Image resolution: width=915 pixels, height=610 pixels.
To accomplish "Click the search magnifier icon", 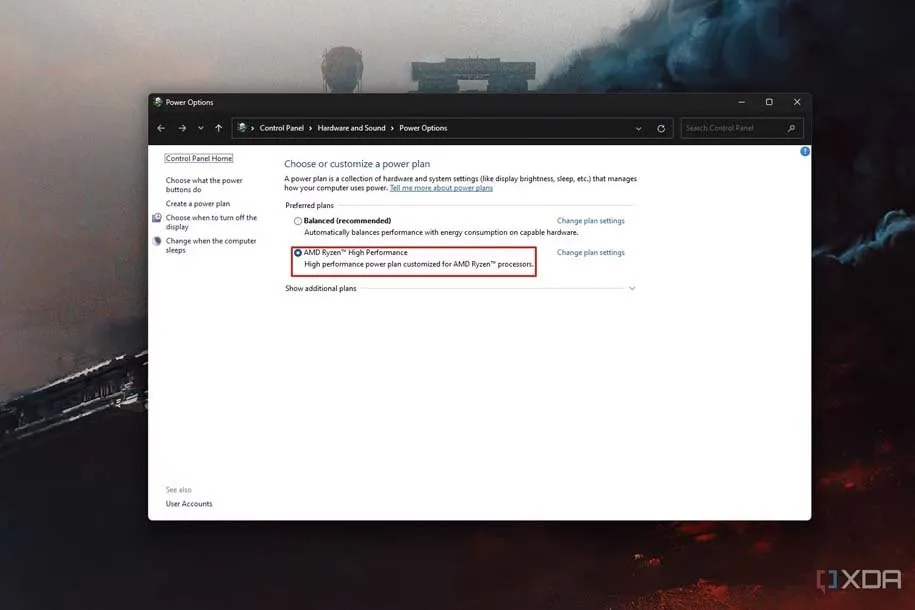I will (x=792, y=128).
